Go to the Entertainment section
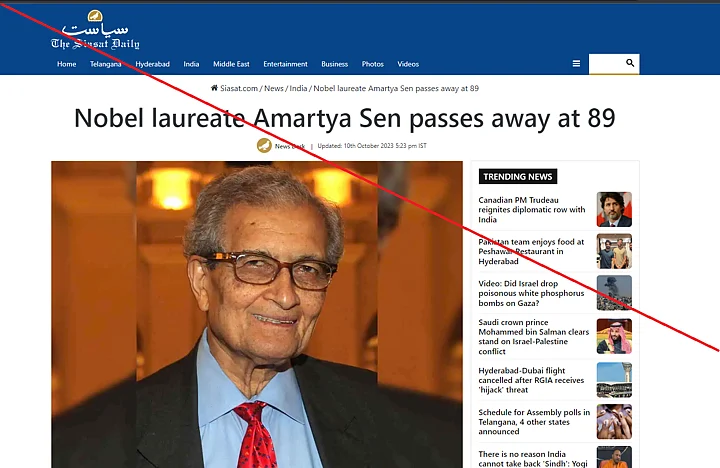720x468 pixels. click(285, 64)
